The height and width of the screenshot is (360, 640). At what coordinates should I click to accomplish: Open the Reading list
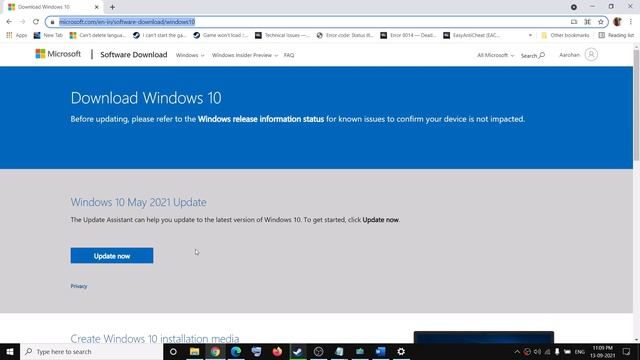[x=616, y=36]
